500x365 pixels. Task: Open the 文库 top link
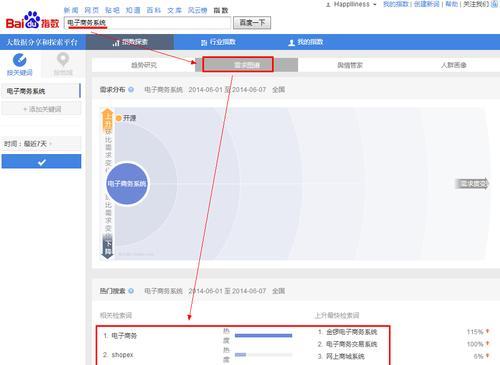click(174, 10)
